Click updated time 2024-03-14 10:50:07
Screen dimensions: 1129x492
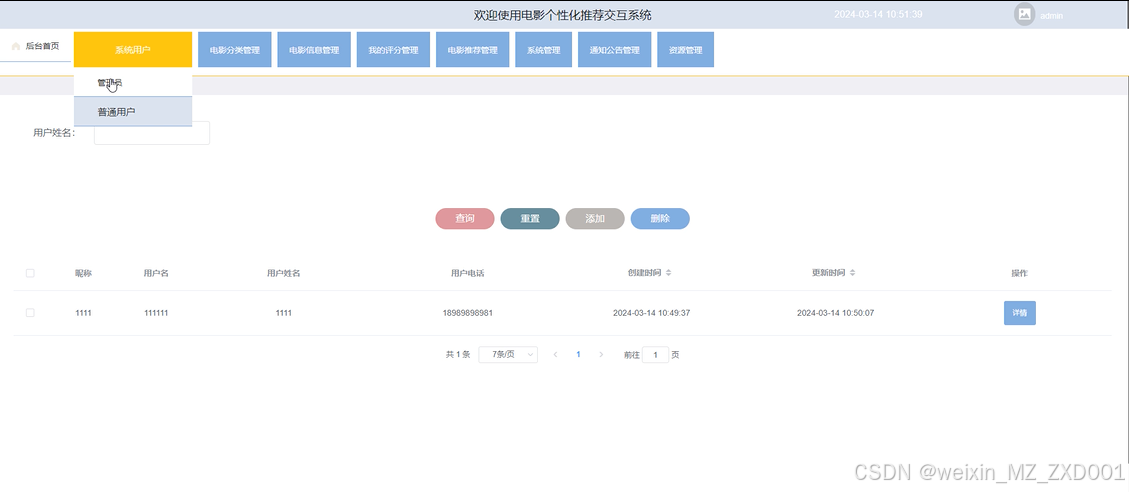(x=835, y=313)
